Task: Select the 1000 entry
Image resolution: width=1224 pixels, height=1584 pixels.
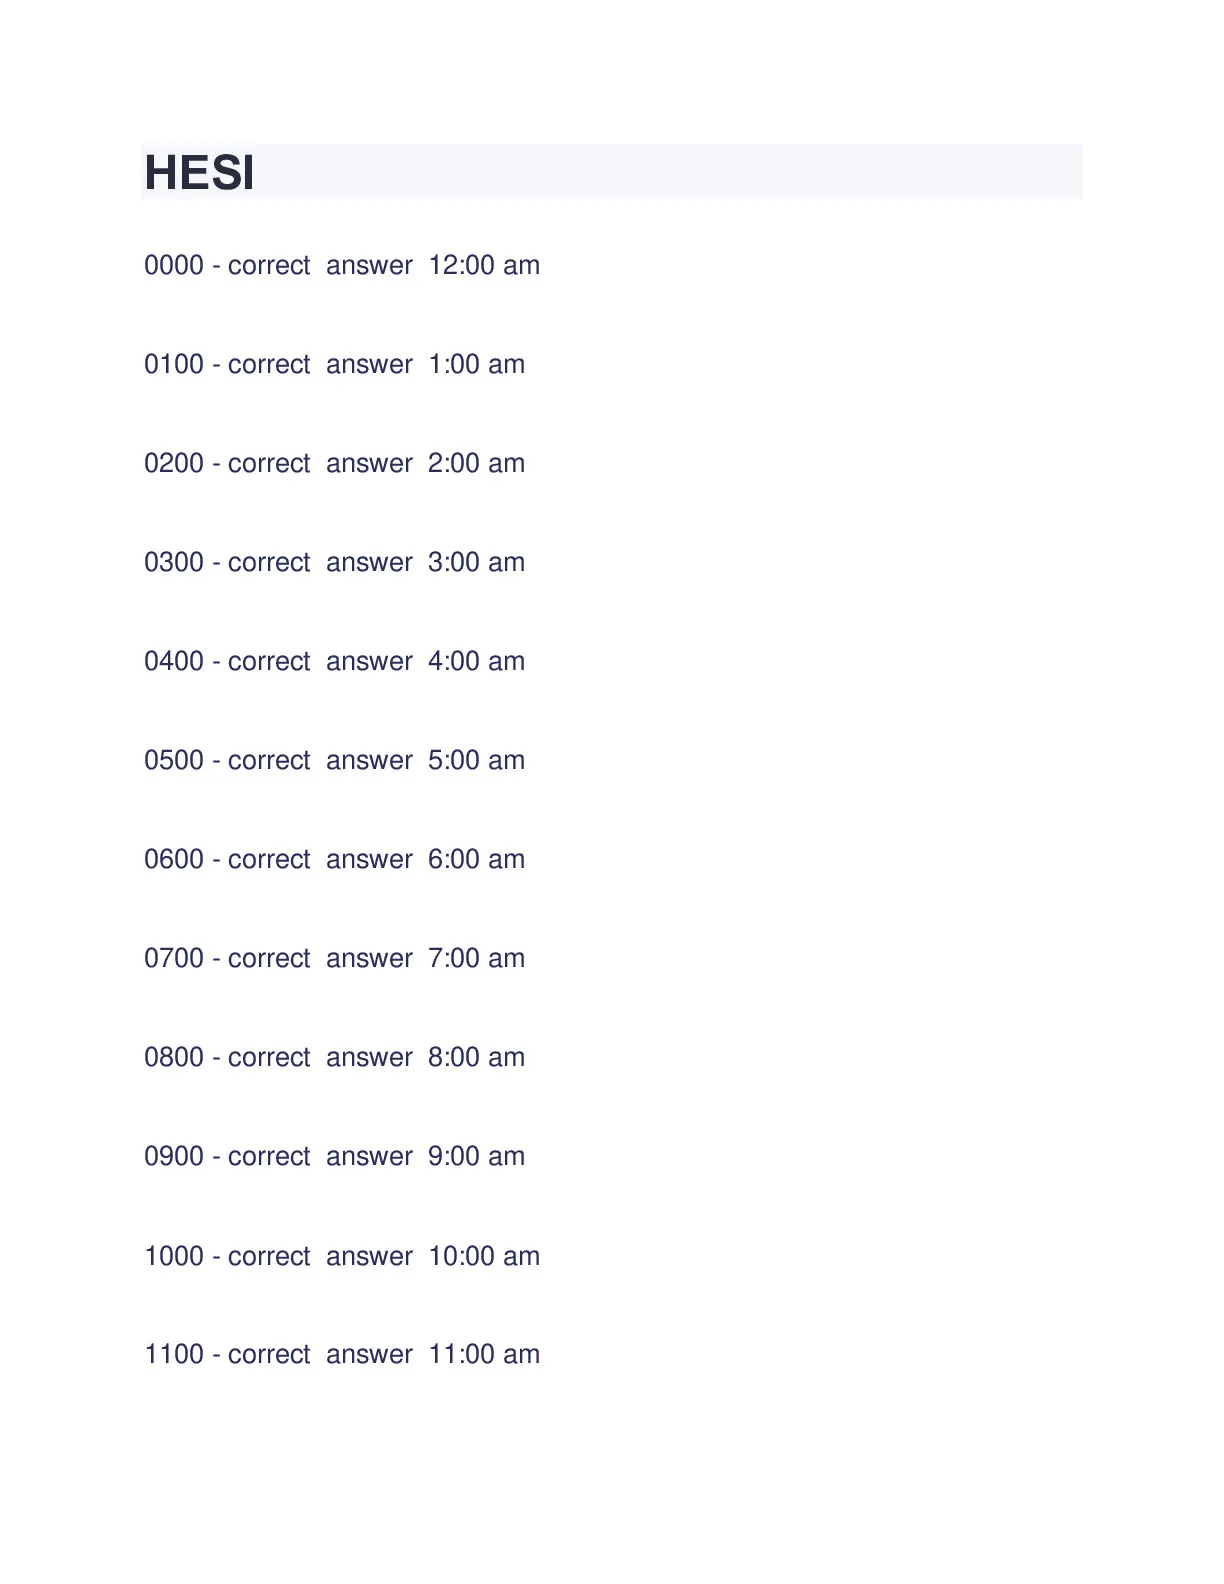Action: (342, 1256)
